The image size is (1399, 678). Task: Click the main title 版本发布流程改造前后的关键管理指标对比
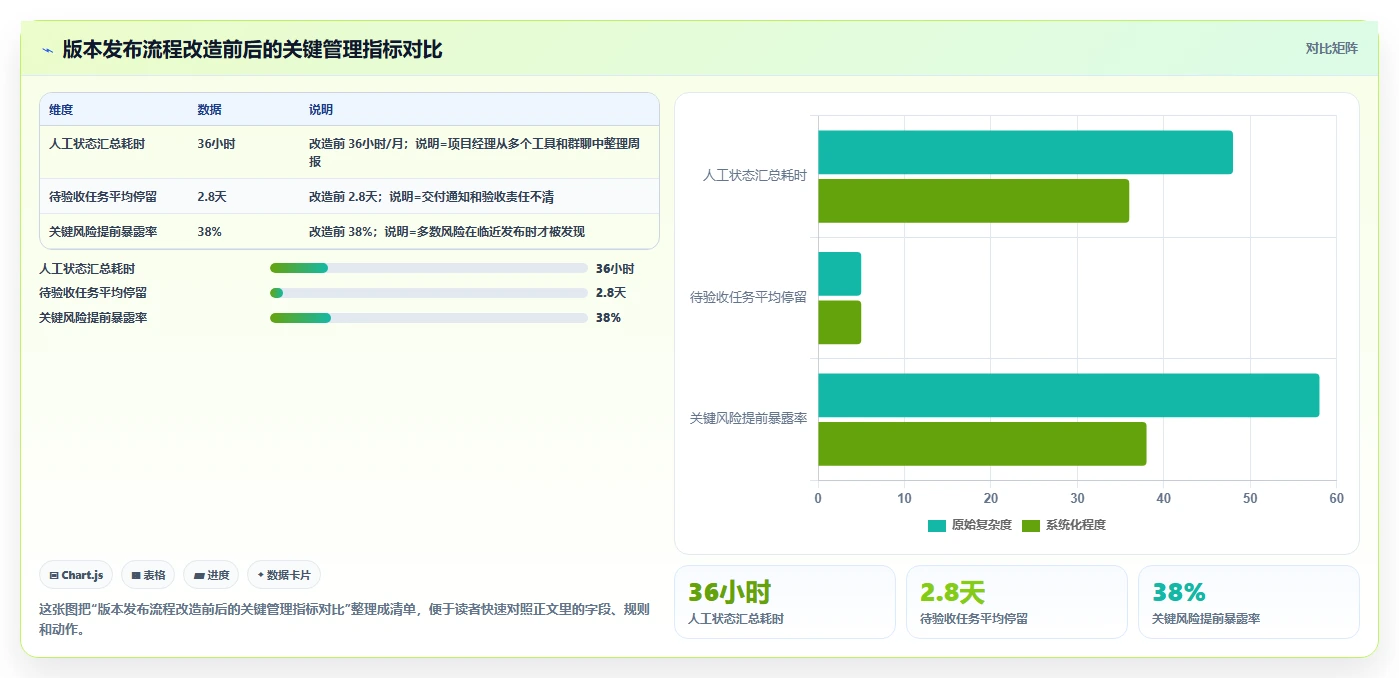pos(252,50)
